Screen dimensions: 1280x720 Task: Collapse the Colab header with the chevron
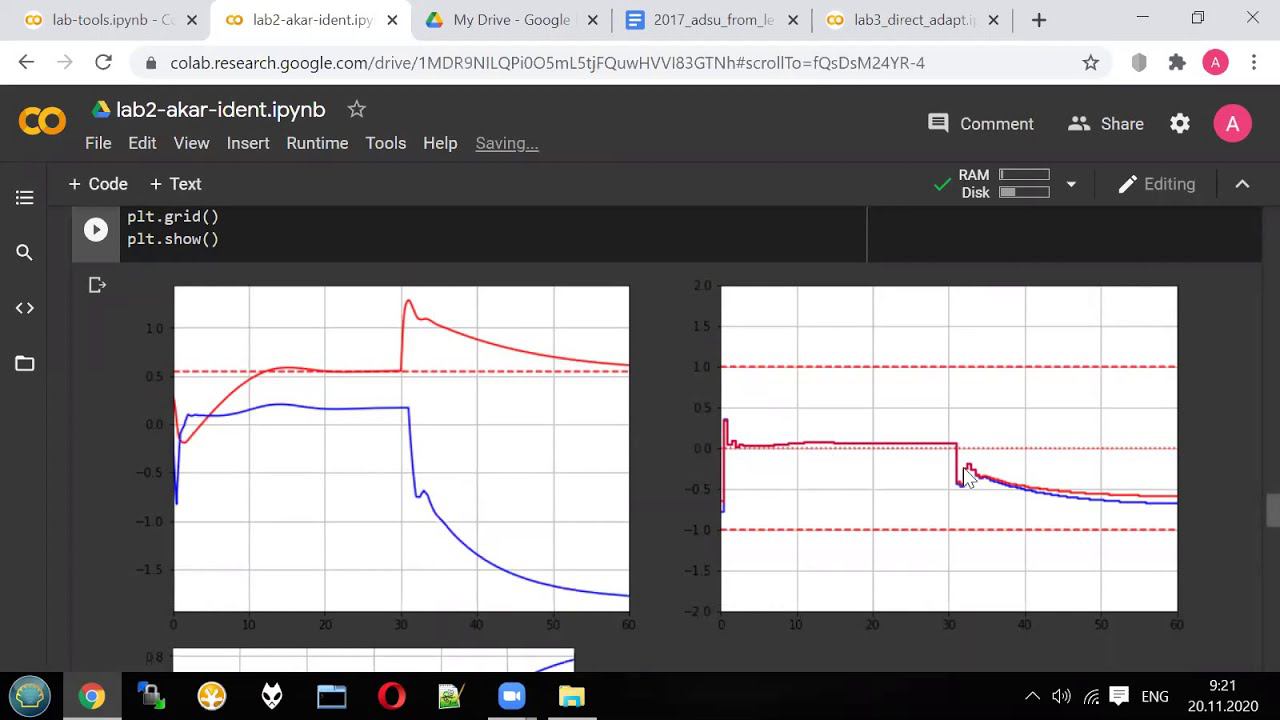[x=1242, y=184]
